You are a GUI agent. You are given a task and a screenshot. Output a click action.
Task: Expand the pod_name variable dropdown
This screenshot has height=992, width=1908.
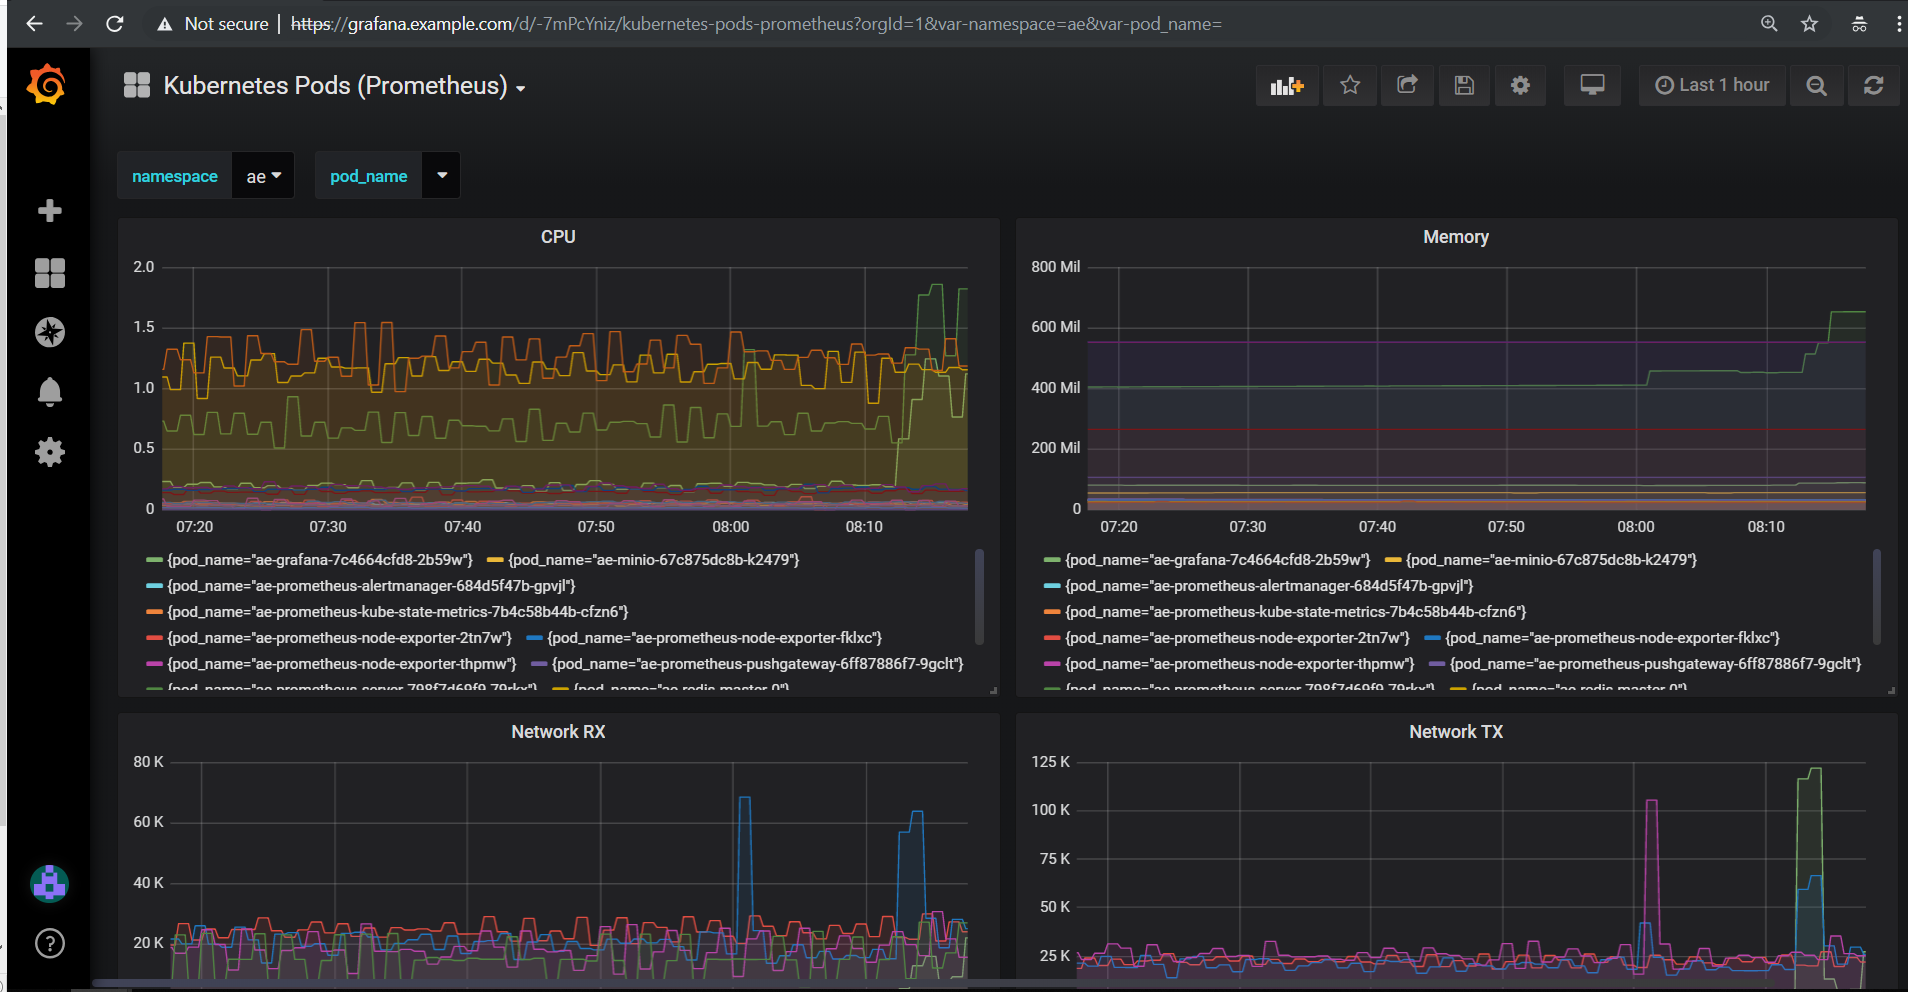[441, 176]
